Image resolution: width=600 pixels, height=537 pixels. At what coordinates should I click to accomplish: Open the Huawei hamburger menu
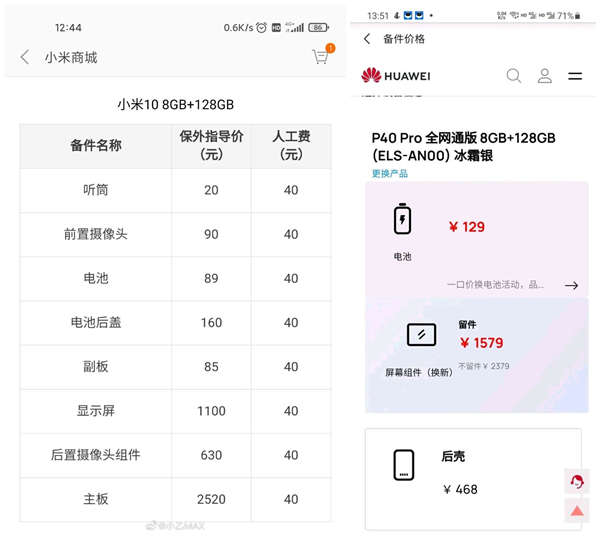tap(575, 76)
